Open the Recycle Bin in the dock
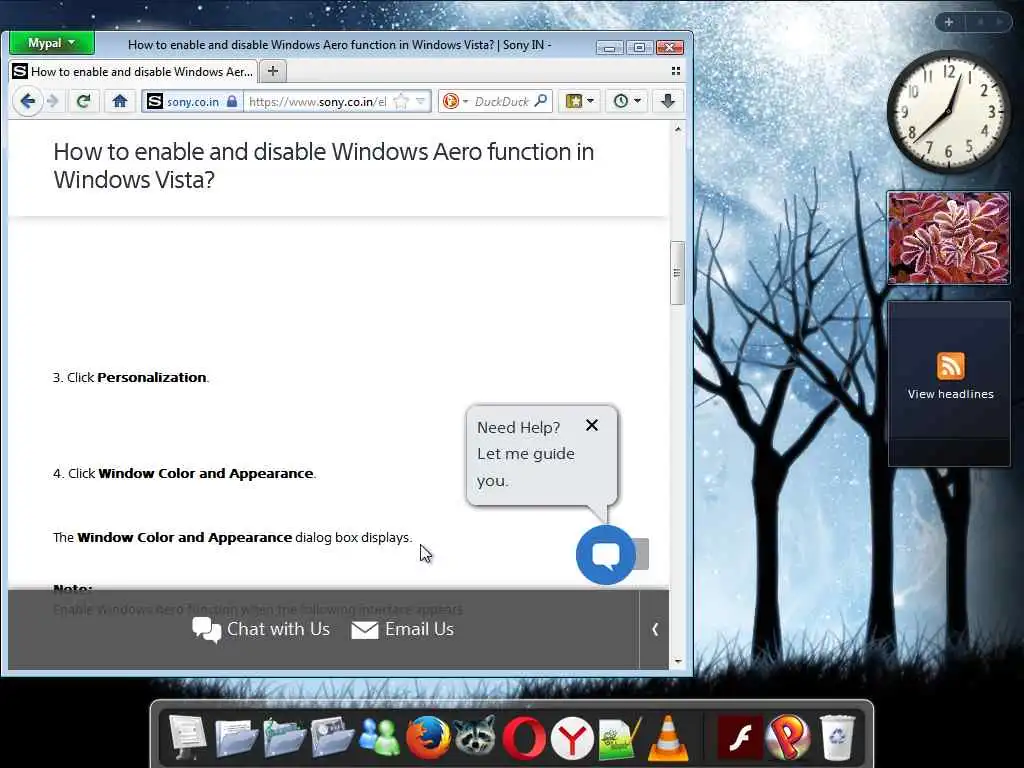The width and height of the screenshot is (1024, 768). point(837,738)
